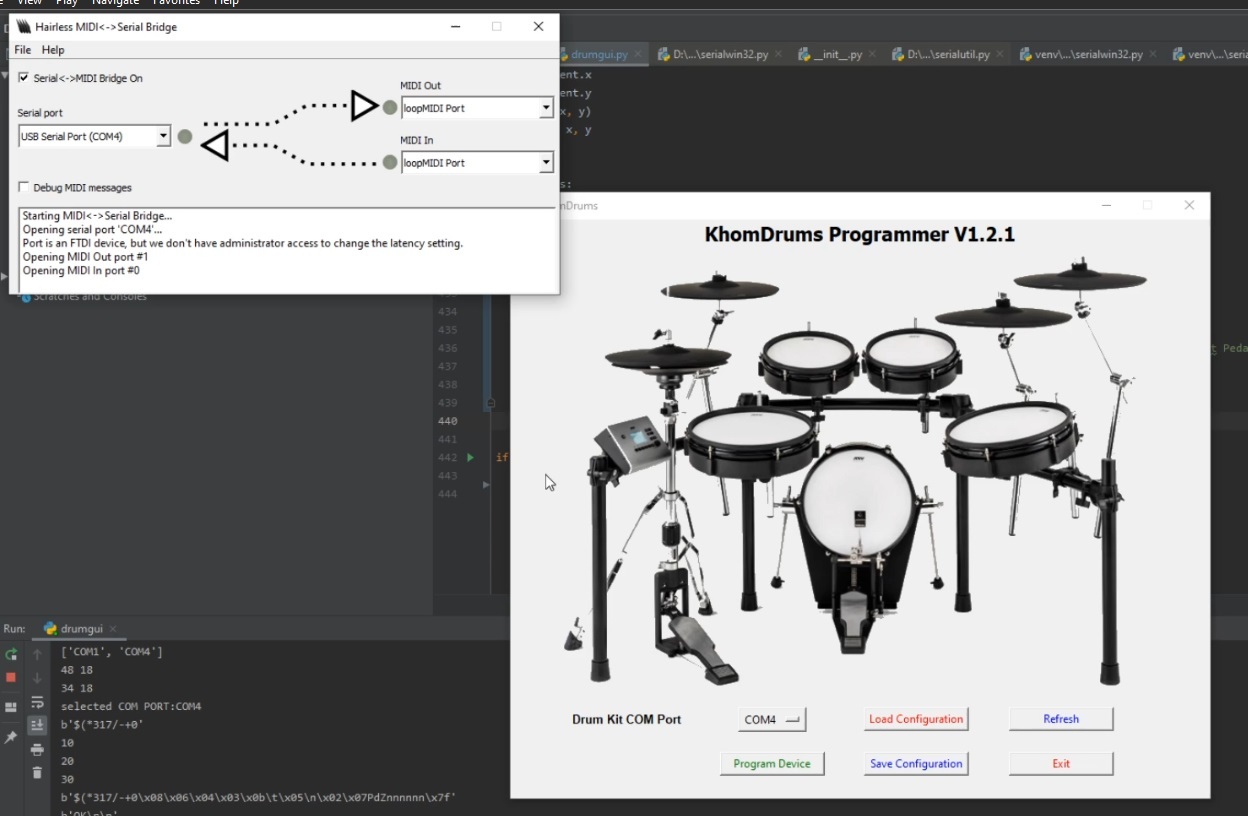
Task: Enable Debug MIDI messages checkbox
Action: pos(24,187)
